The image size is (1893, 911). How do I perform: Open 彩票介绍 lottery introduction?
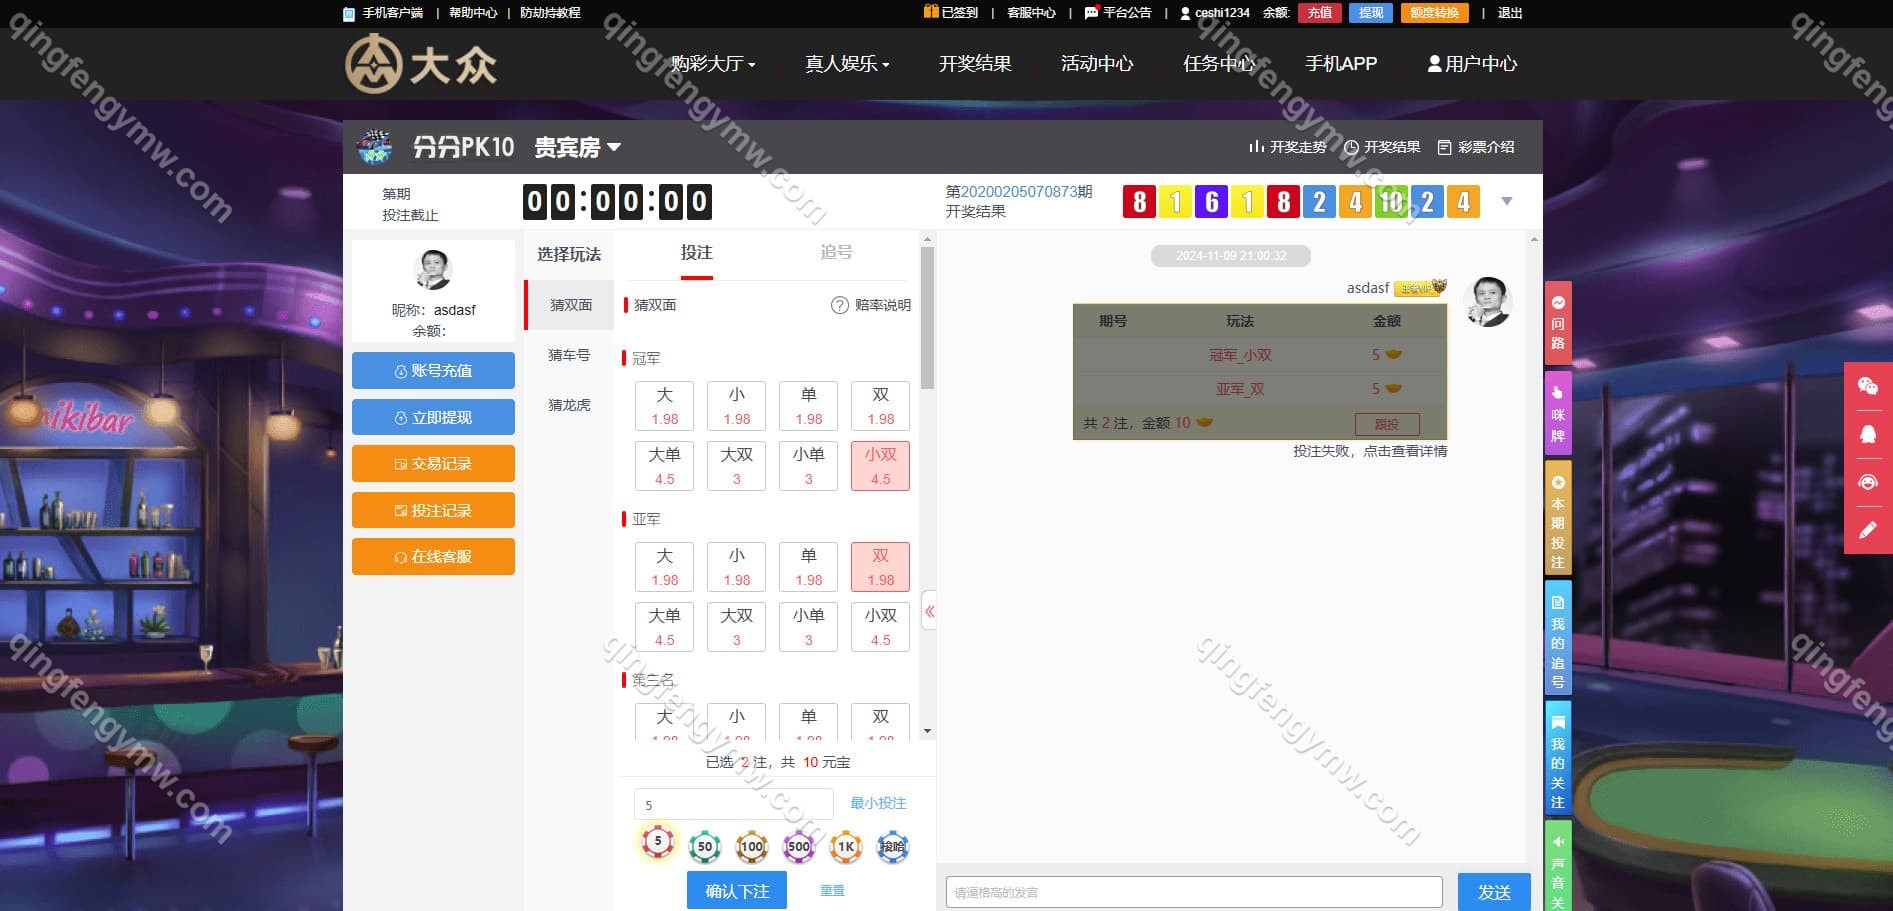1476,147
